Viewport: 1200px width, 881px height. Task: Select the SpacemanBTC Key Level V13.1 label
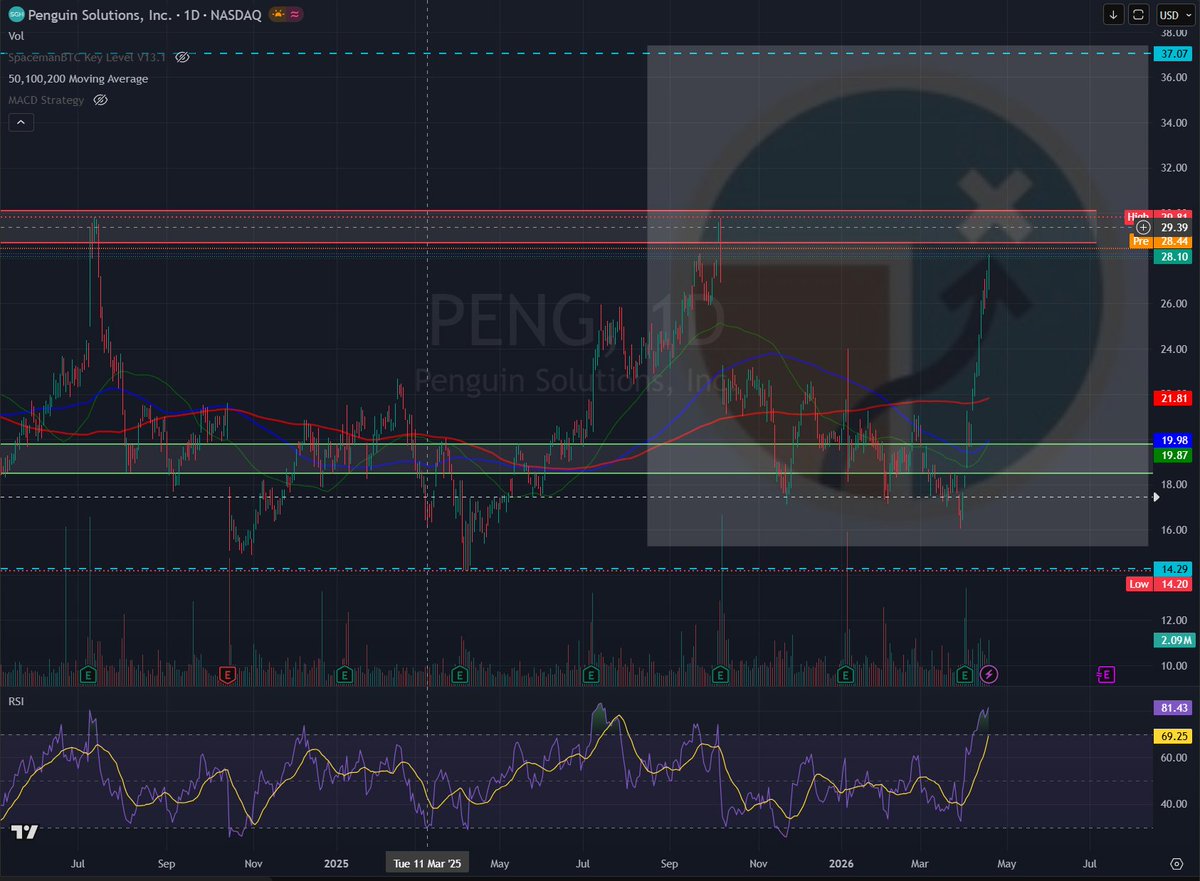click(x=89, y=58)
